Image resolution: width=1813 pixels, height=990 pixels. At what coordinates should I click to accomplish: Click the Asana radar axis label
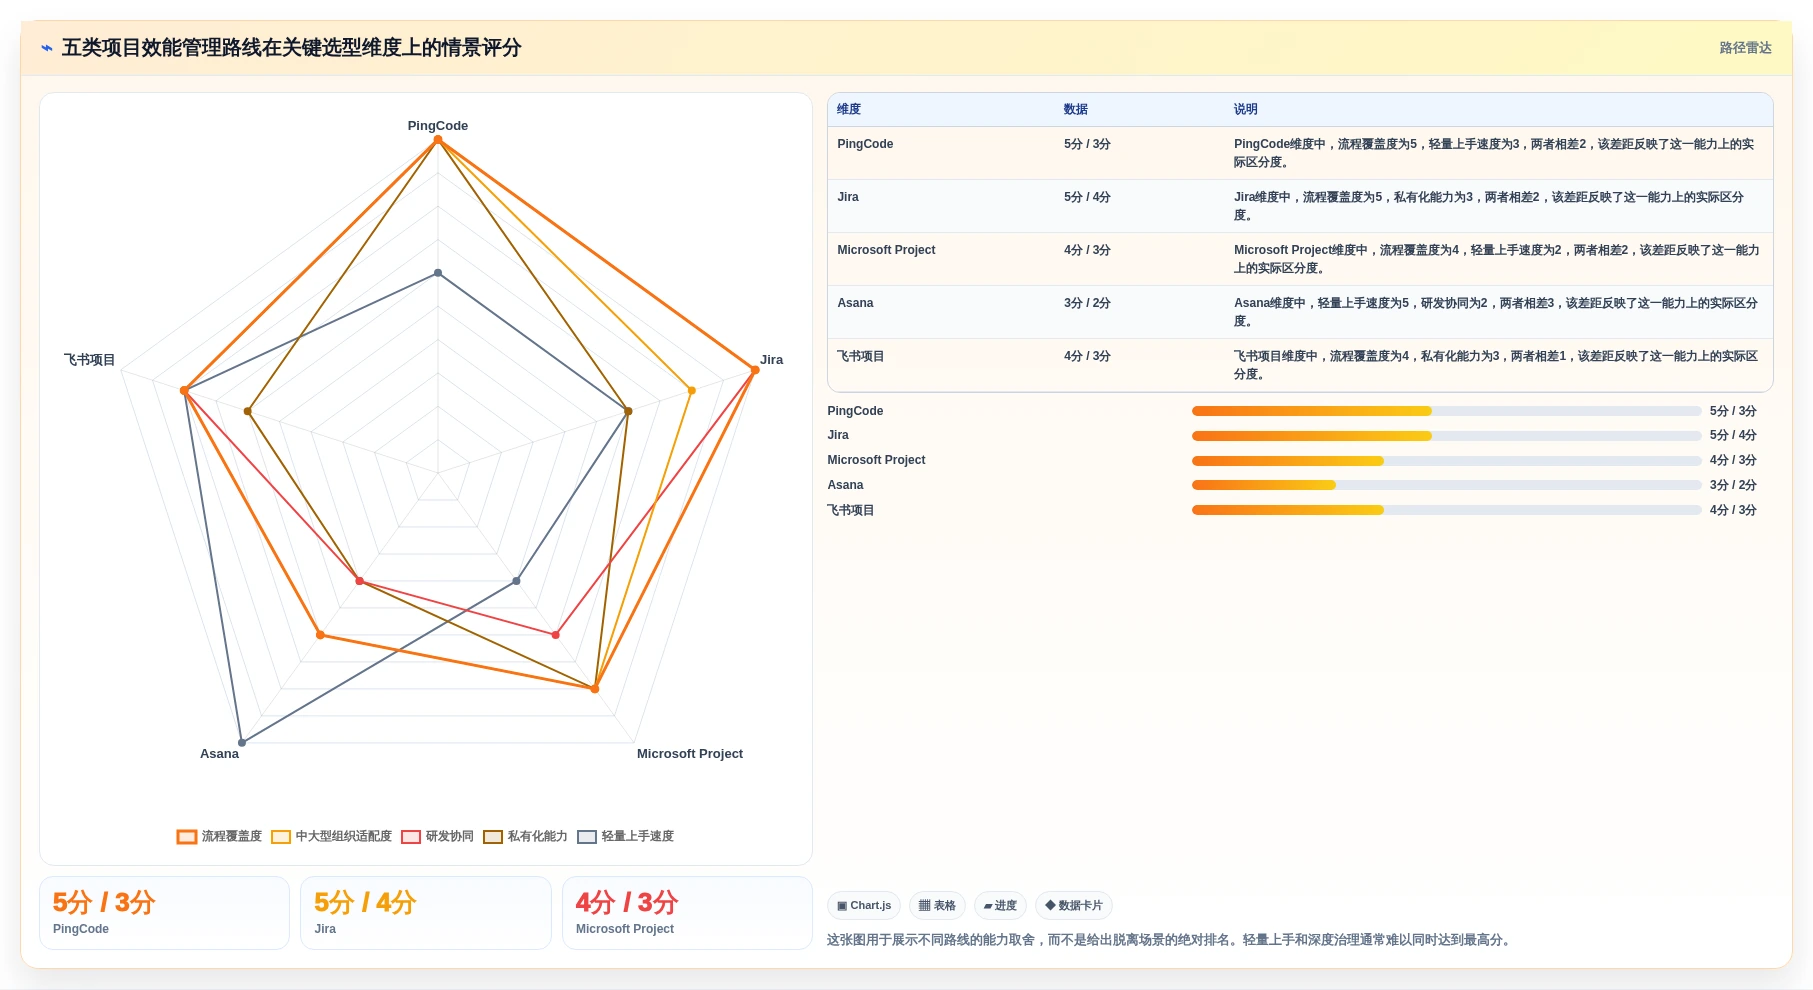[219, 754]
